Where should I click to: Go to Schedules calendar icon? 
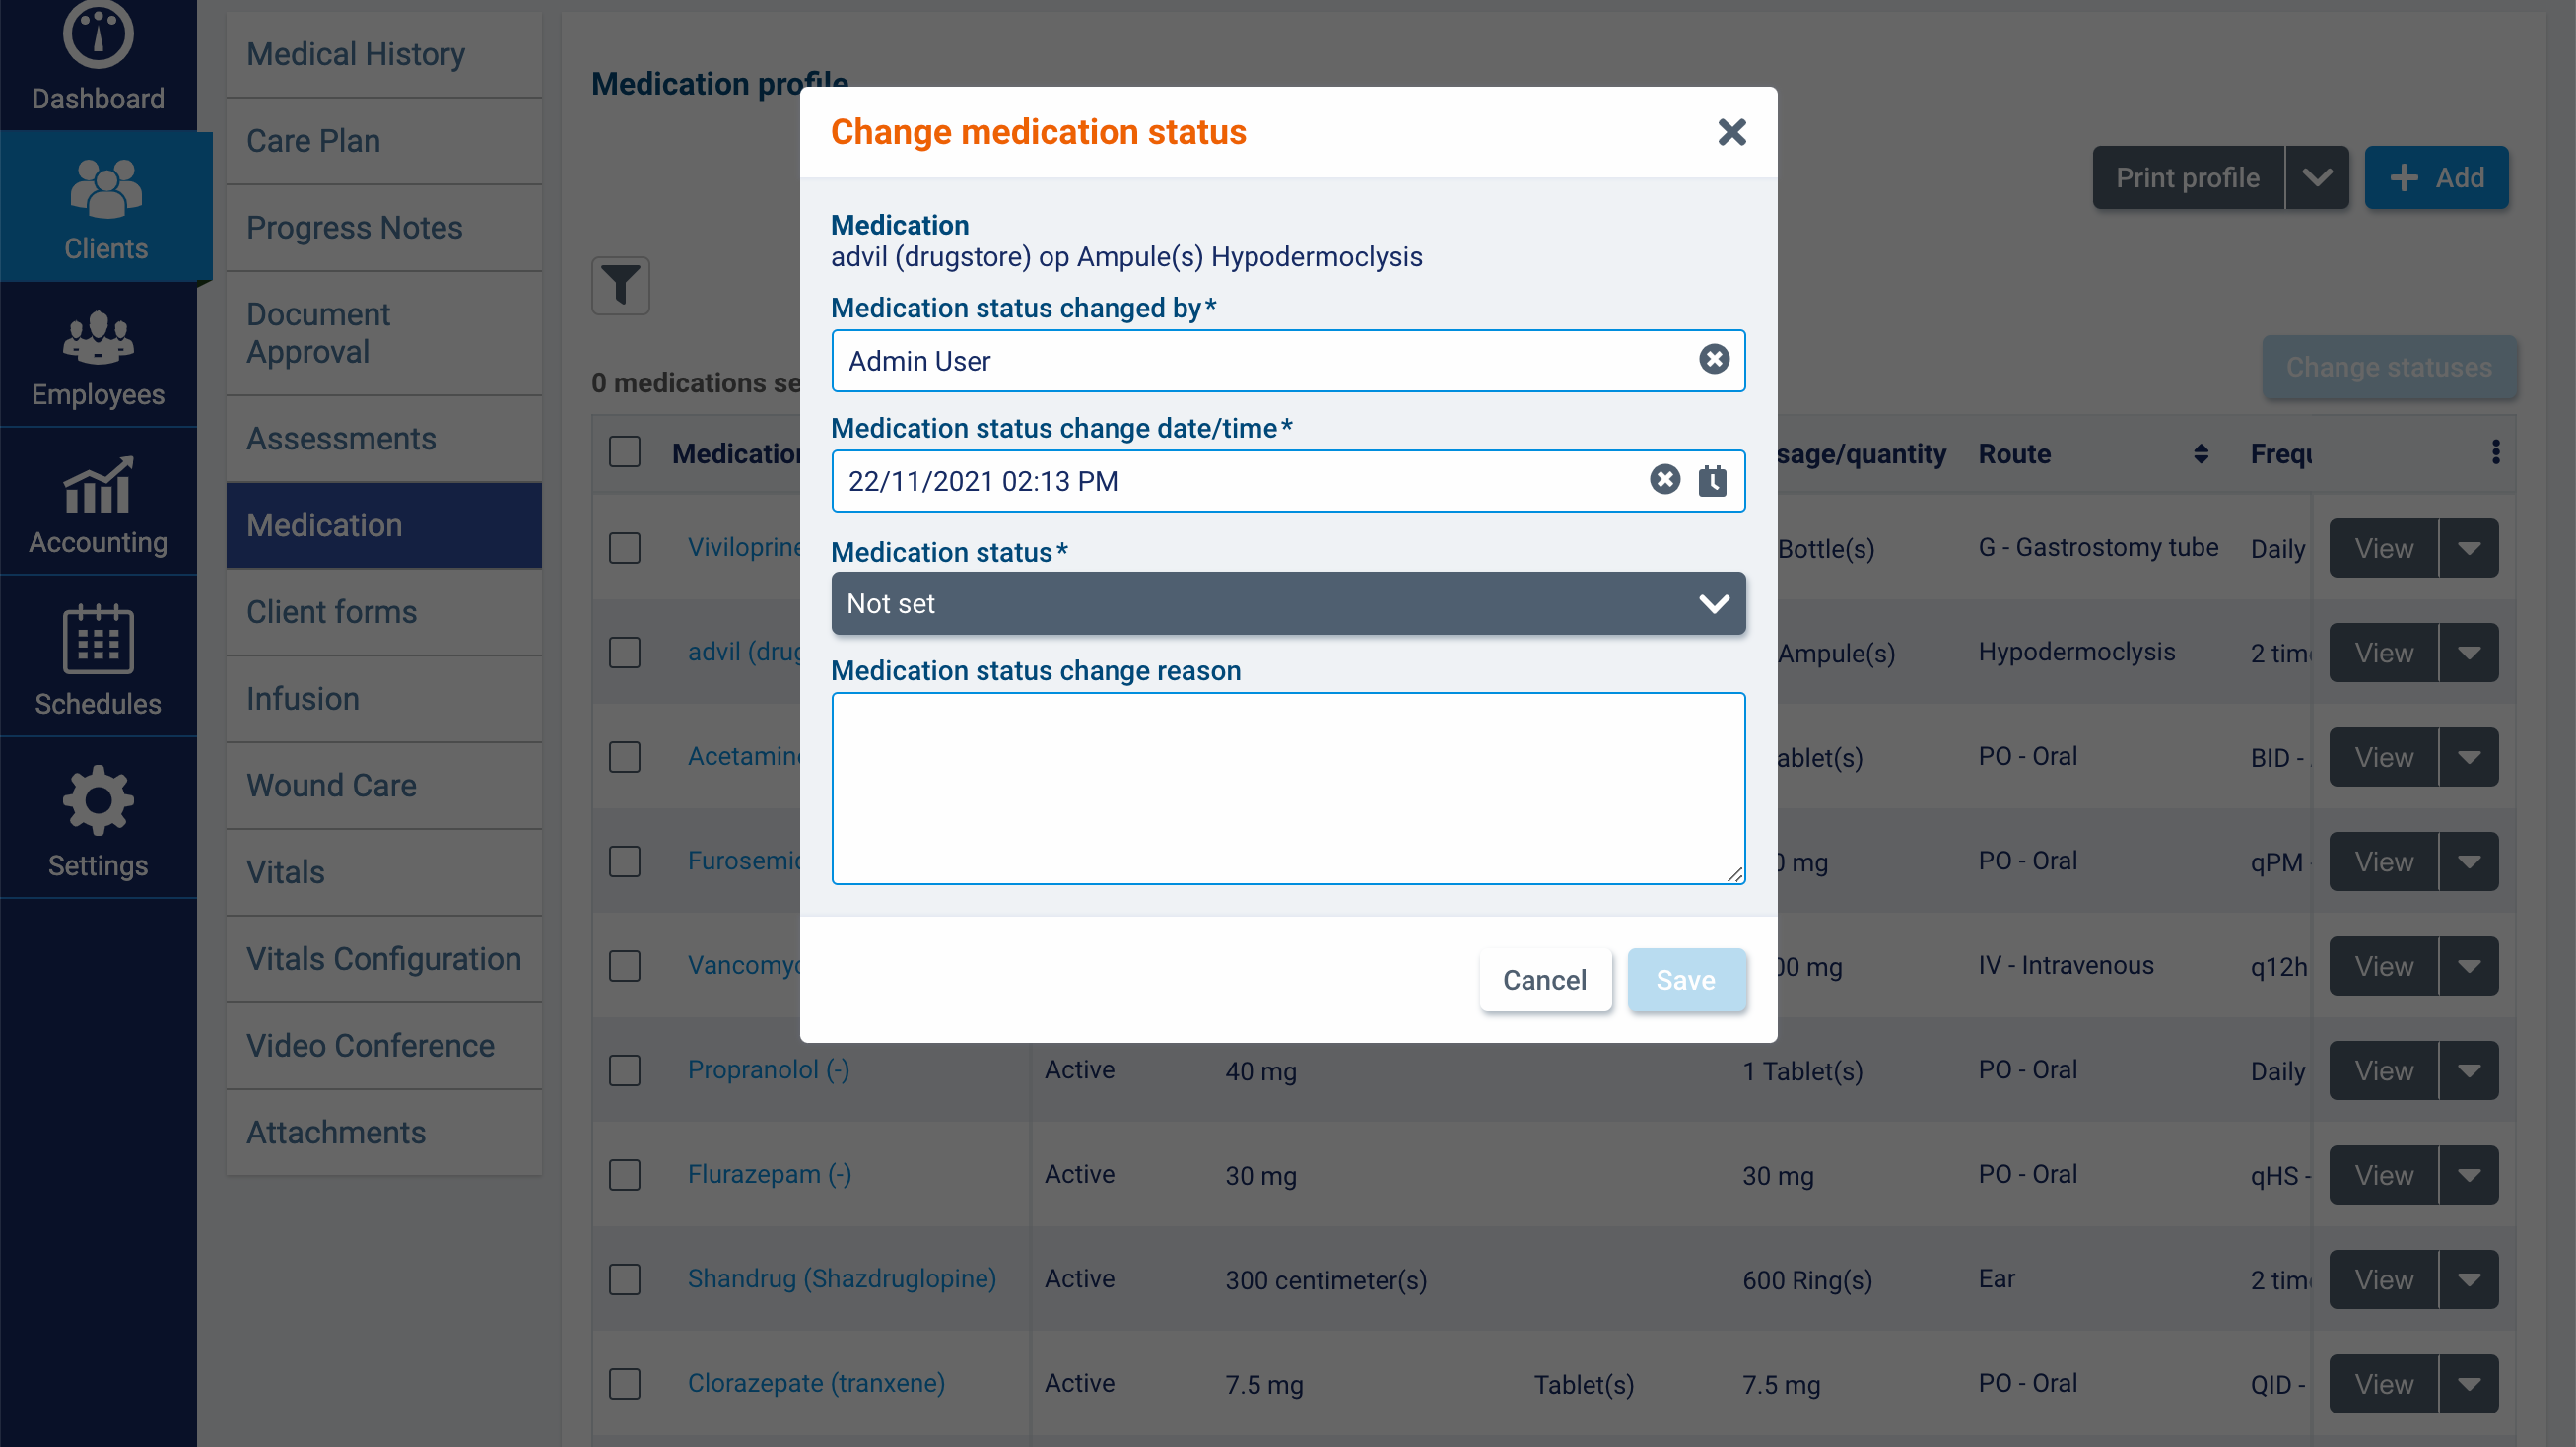coord(98,640)
